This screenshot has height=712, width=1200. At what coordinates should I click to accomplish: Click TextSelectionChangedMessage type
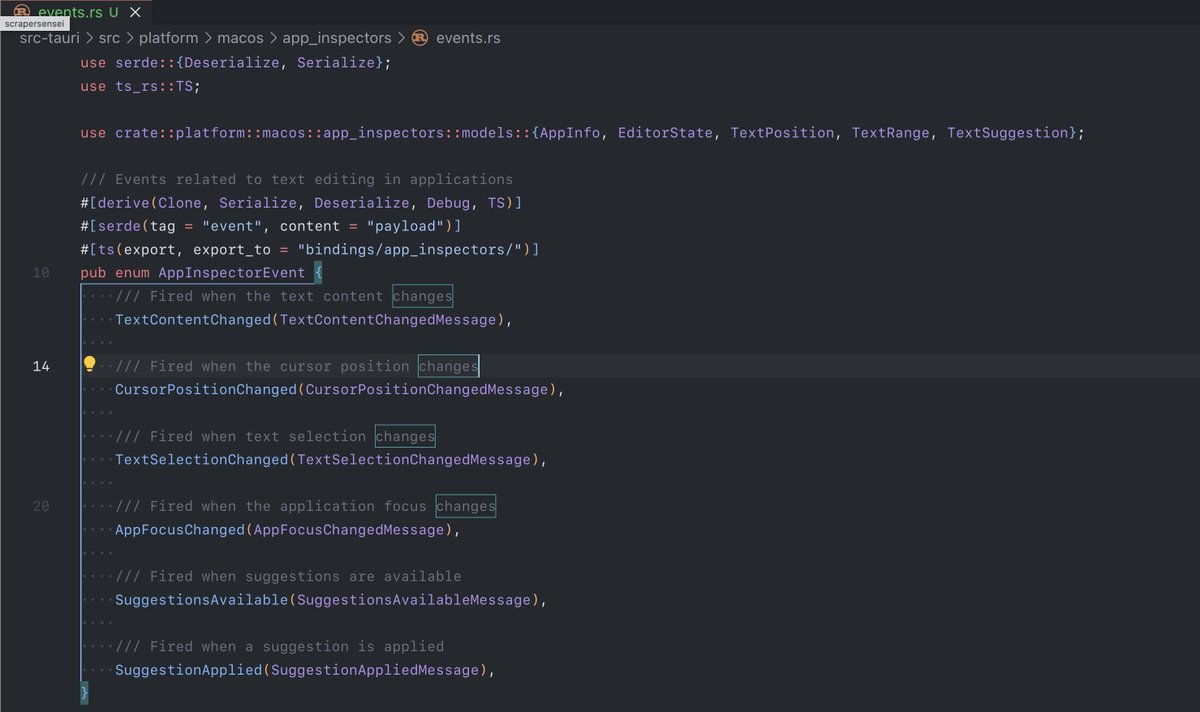pos(414,460)
